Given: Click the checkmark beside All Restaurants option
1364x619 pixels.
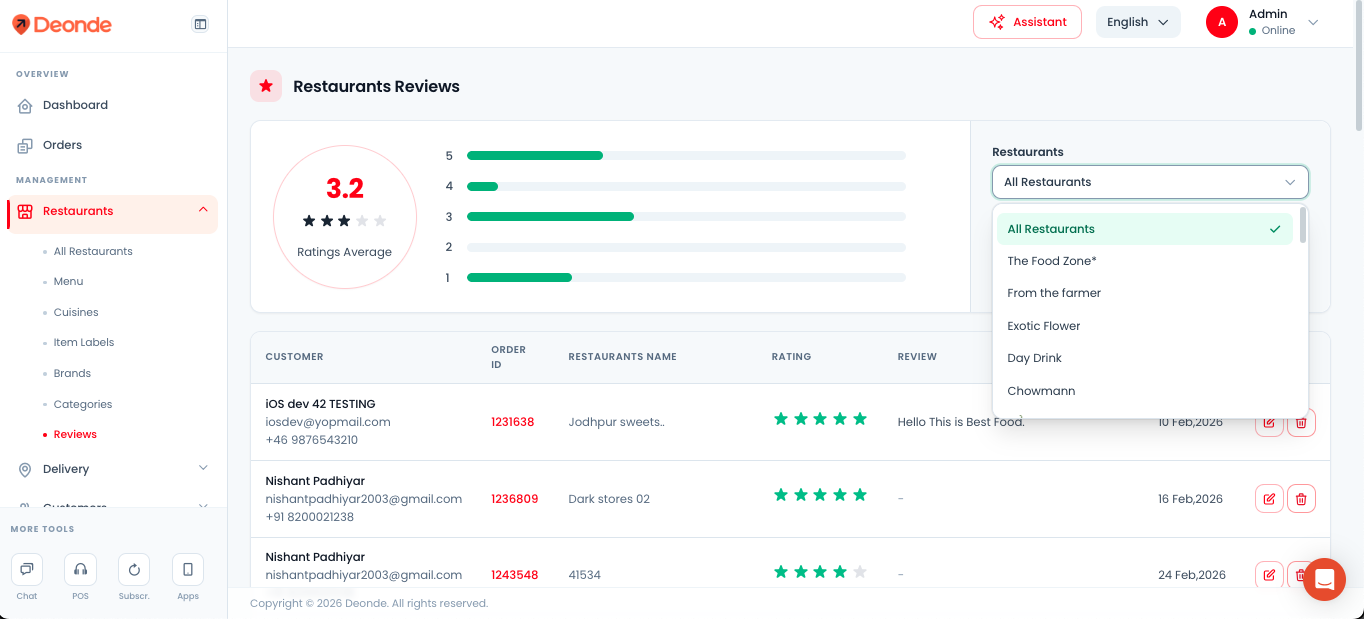Looking at the screenshot, I should pos(1275,229).
